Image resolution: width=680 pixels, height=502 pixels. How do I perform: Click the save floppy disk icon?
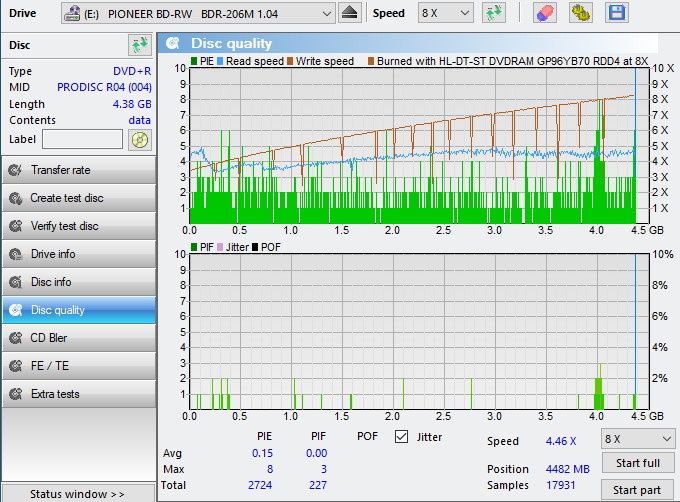coord(617,13)
